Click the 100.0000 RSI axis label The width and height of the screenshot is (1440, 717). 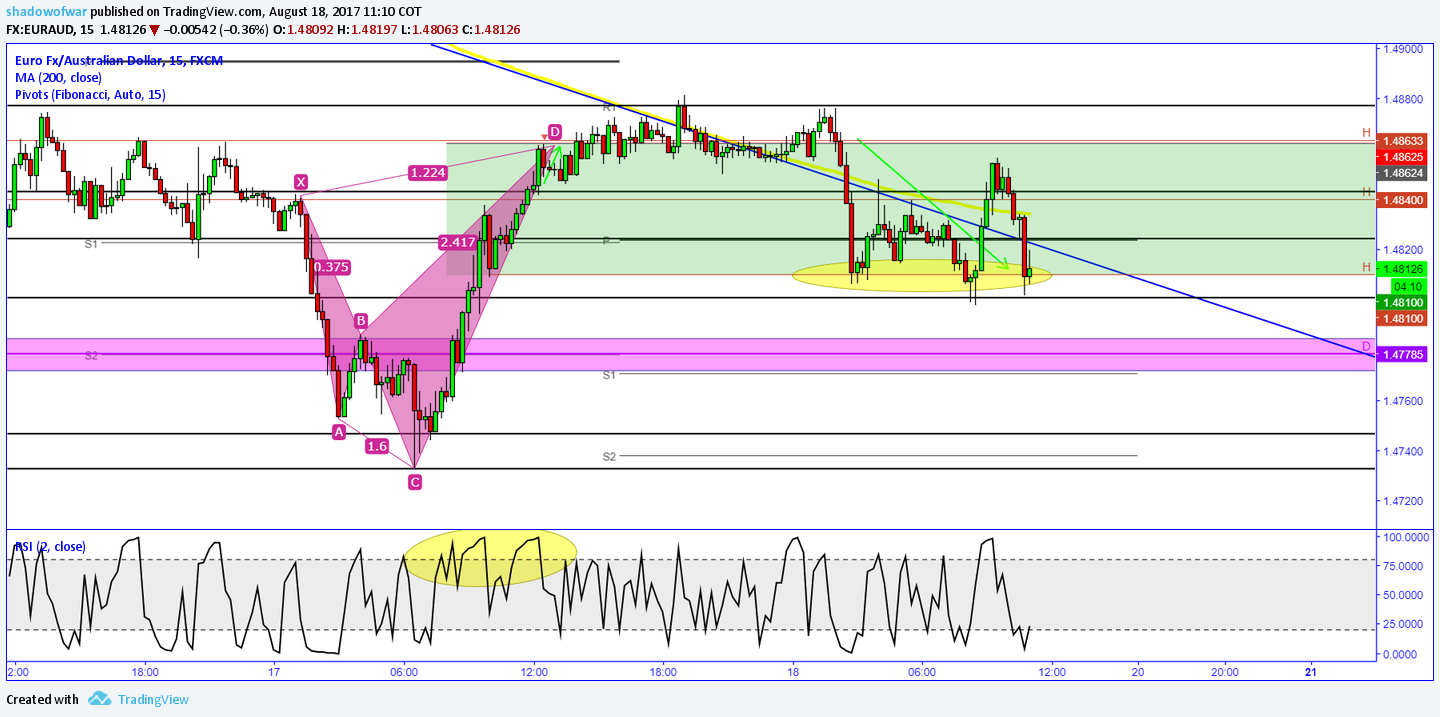coord(1406,537)
